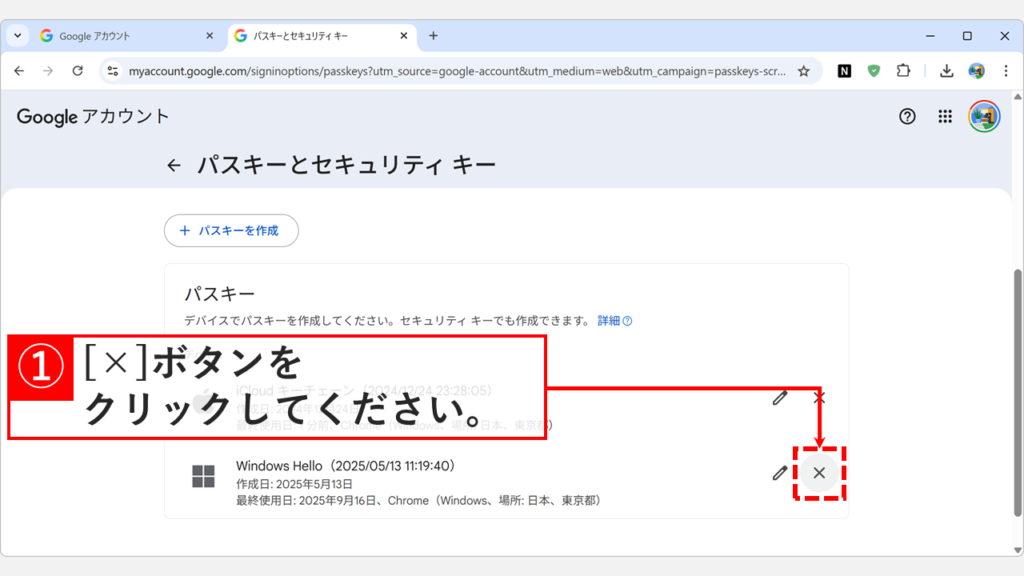This screenshot has height=576, width=1024.
Task: Open a new browser tab
Action: 432,35
